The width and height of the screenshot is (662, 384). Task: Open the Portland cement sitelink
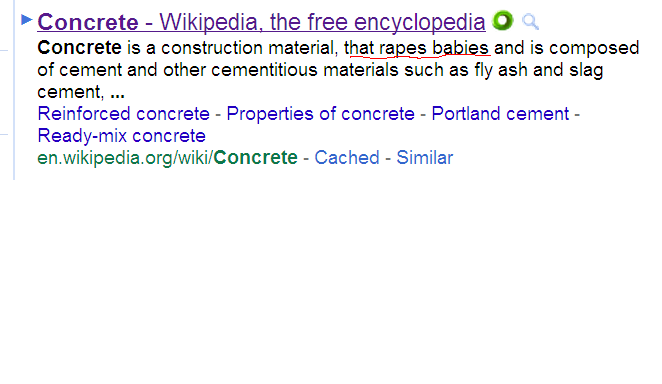500,114
